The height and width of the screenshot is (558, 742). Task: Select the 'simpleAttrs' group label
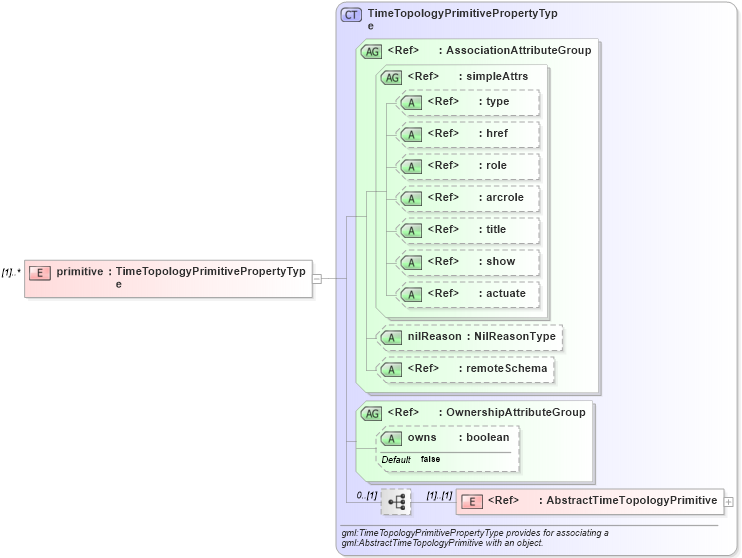pos(497,76)
